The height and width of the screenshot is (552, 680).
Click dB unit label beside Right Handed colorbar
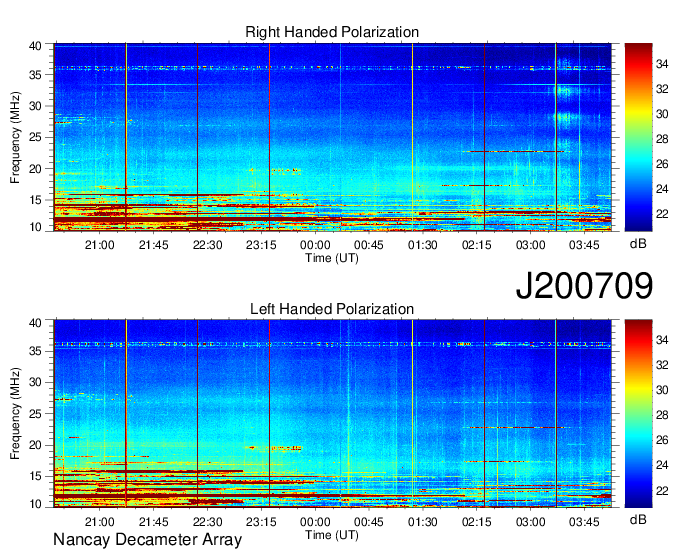[638, 243]
